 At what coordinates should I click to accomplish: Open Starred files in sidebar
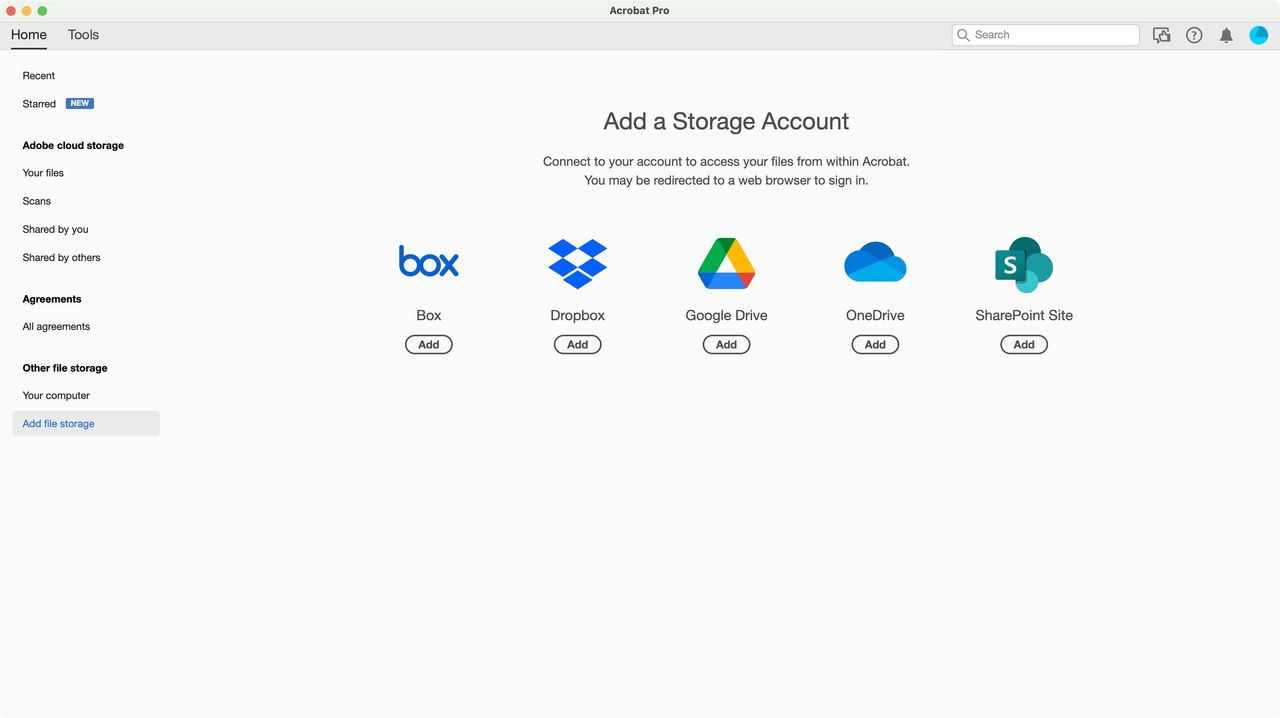[x=40, y=104]
